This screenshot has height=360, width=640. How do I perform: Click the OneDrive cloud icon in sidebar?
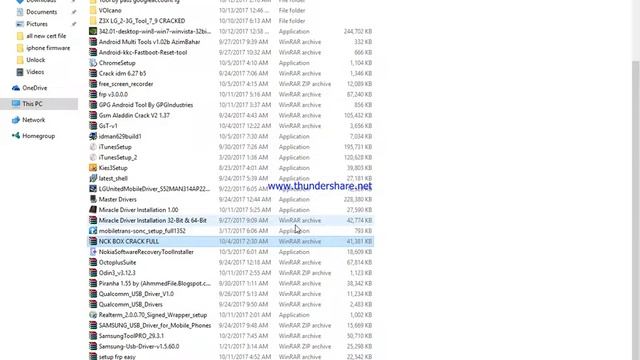[x=16, y=88]
